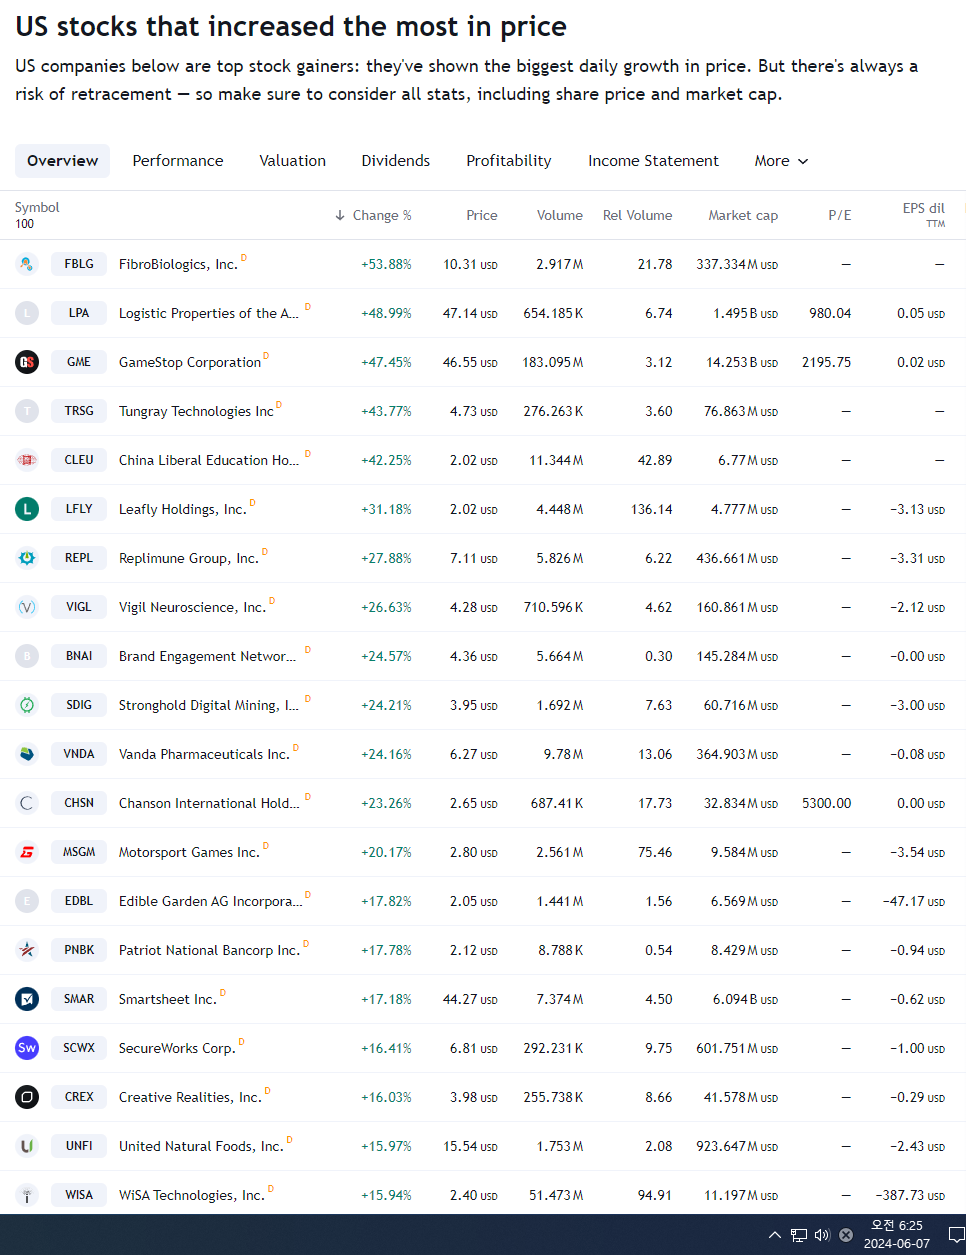Click the Replimune Group logo icon
This screenshot has width=966, height=1255.
[27, 558]
